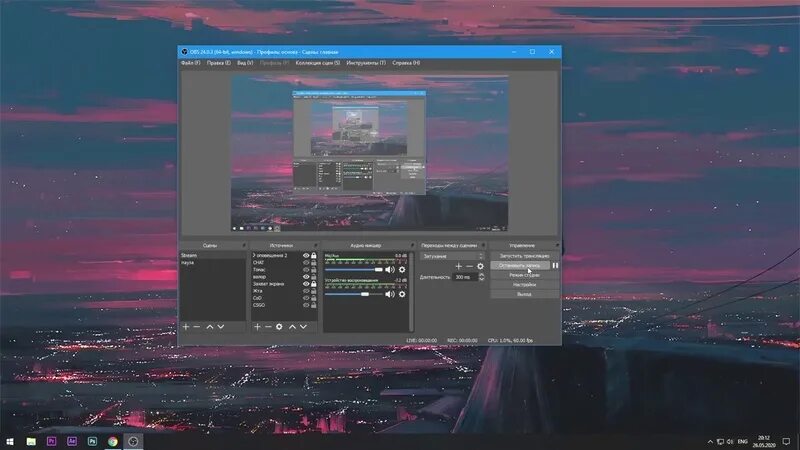Detach the Сцены dock via its header icon

coord(244,245)
